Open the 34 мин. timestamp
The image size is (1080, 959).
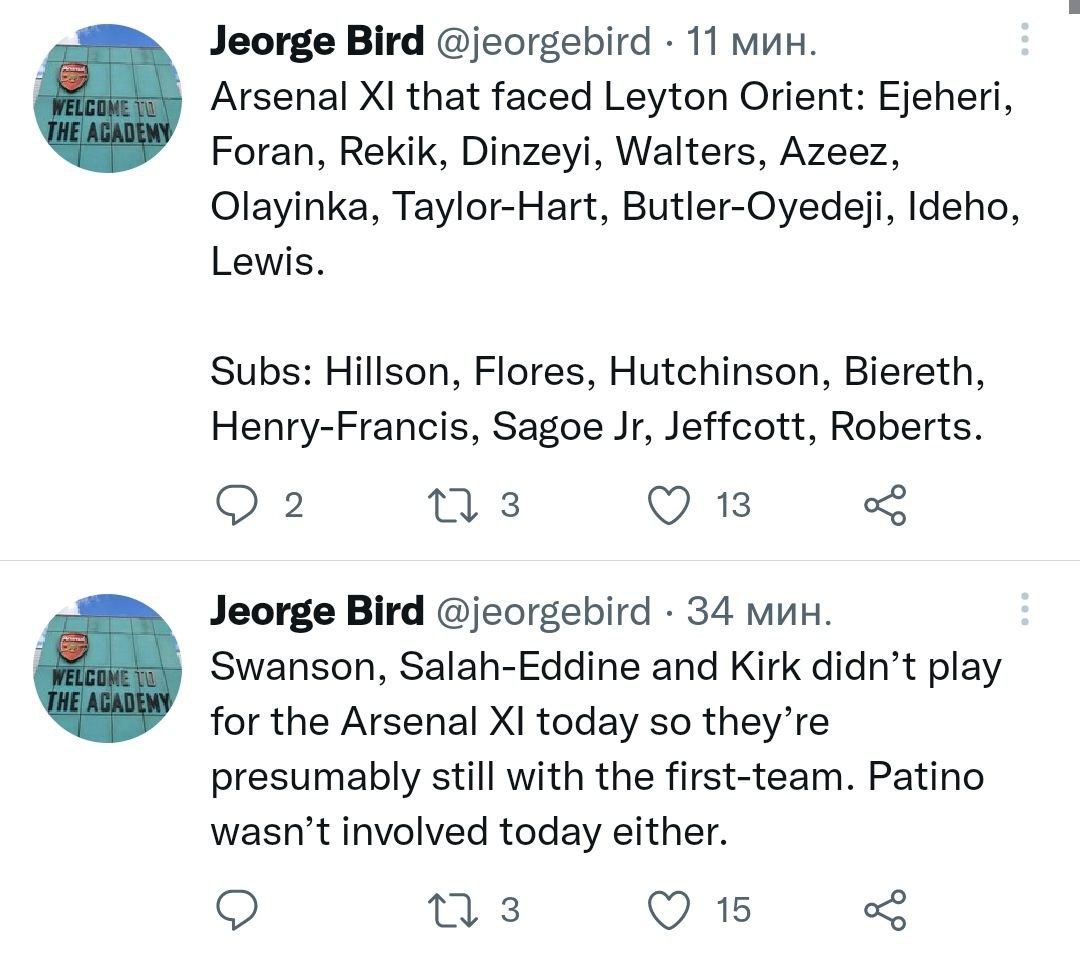(x=759, y=611)
